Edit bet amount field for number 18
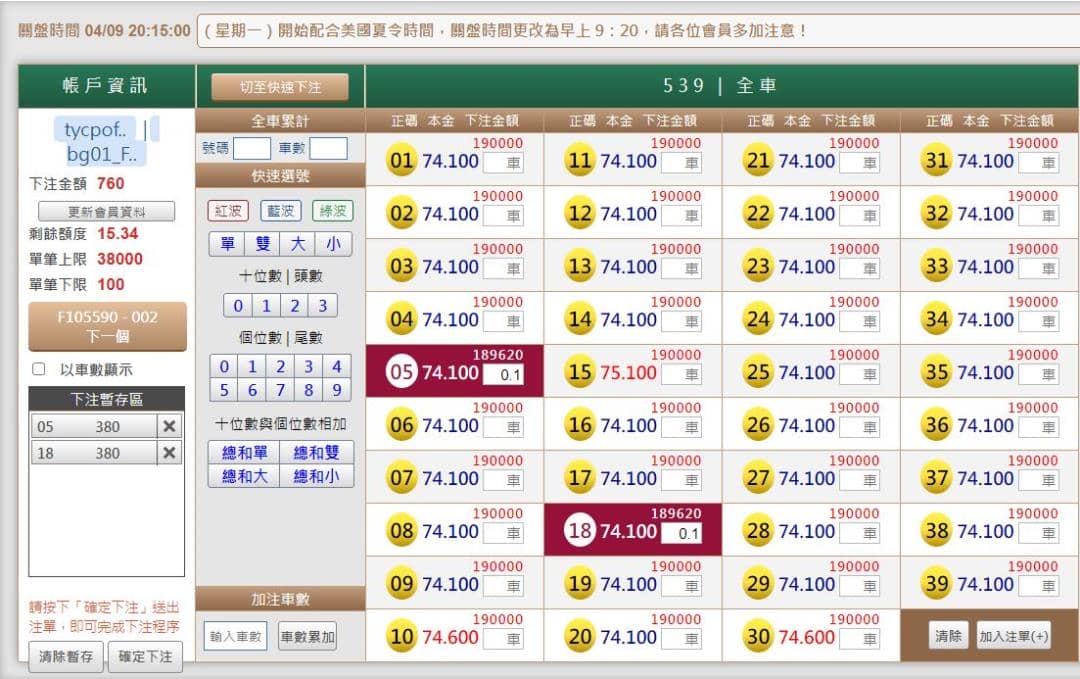Image resolution: width=1080 pixels, height=679 pixels. coord(681,533)
